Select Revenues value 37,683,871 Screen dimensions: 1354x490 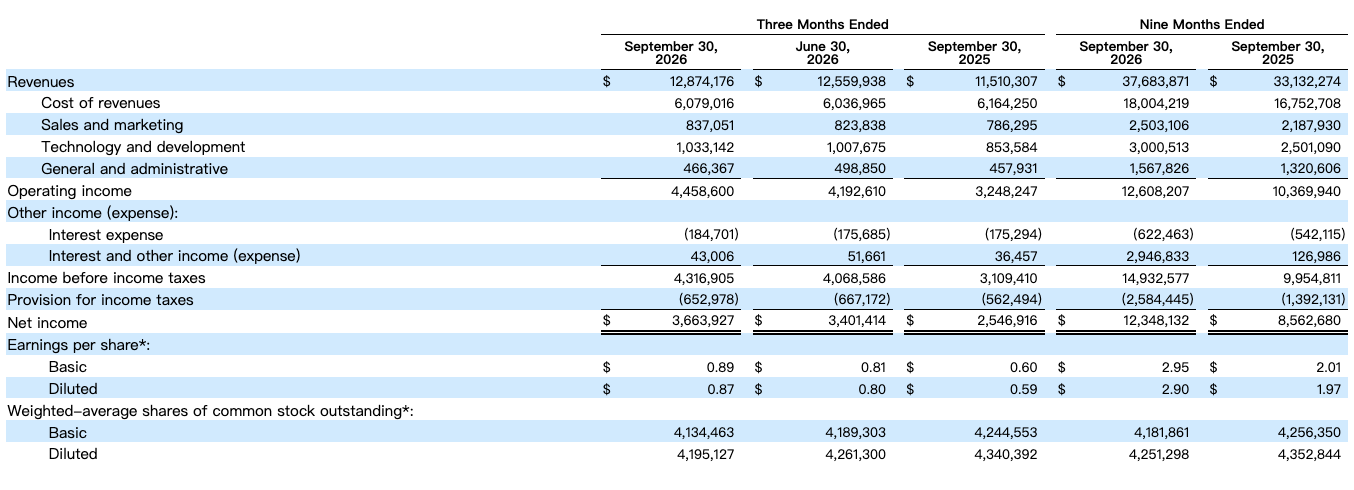click(x=1157, y=82)
